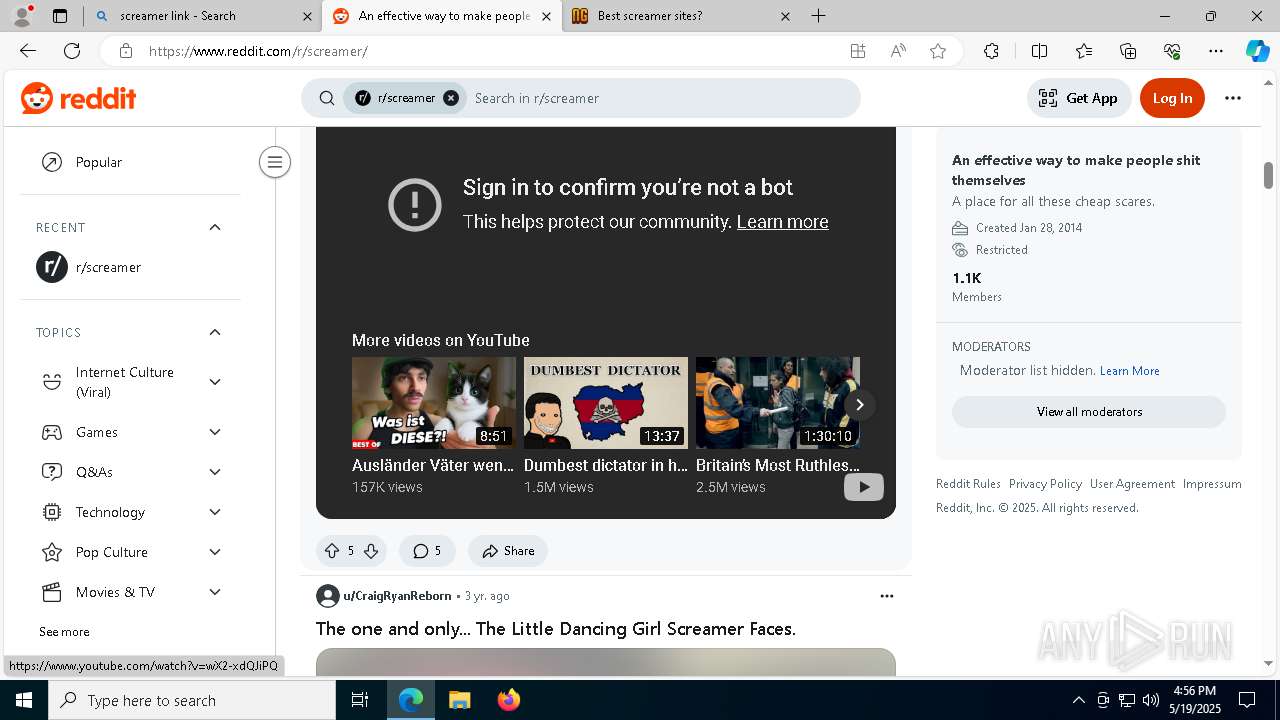Image resolution: width=1280 pixels, height=720 pixels.
Task: Open the Britain's Most Ruthless video thumbnail
Action: 778,403
